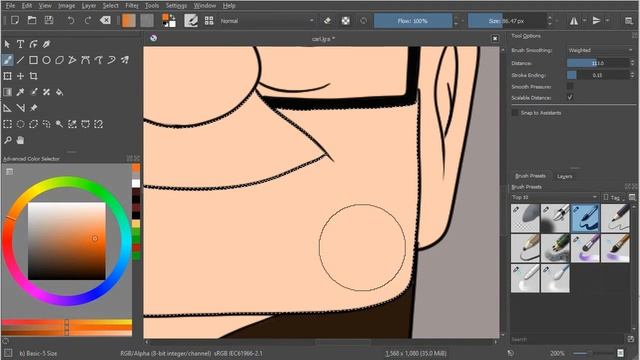Select the Rectangle shape tool
This screenshot has width=640, height=360.
click(33, 60)
